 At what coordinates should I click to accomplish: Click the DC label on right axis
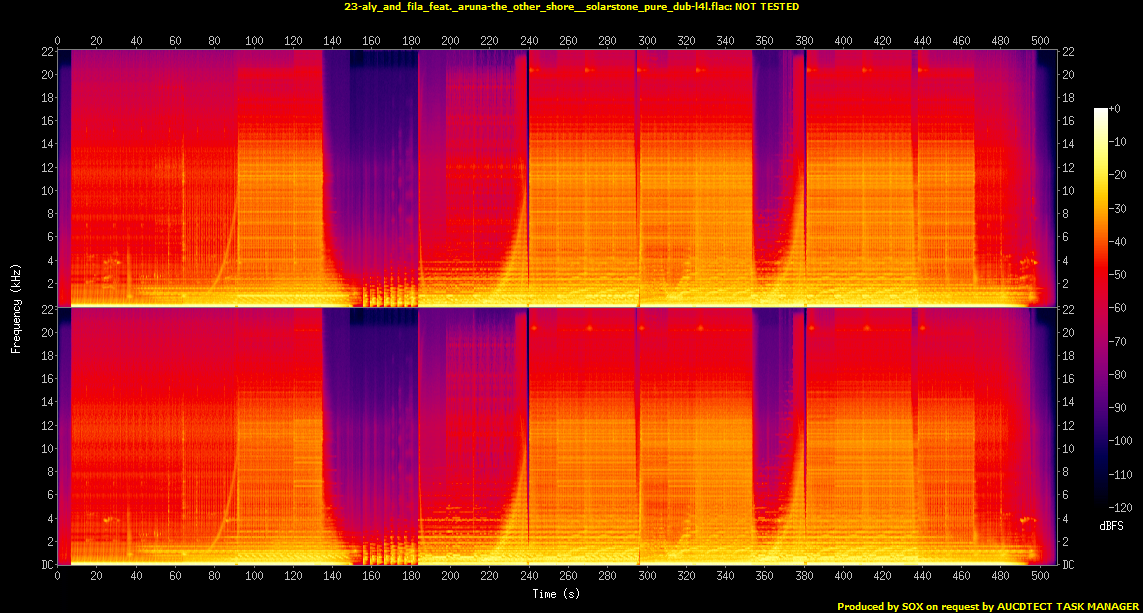(1069, 565)
